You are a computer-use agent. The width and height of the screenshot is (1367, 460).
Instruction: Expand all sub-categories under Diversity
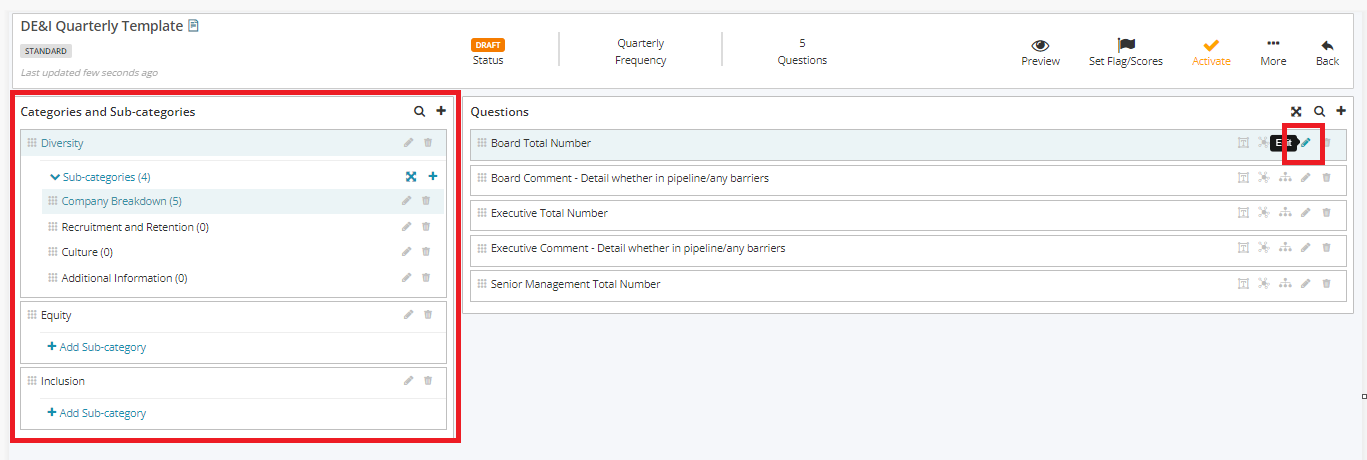[411, 176]
